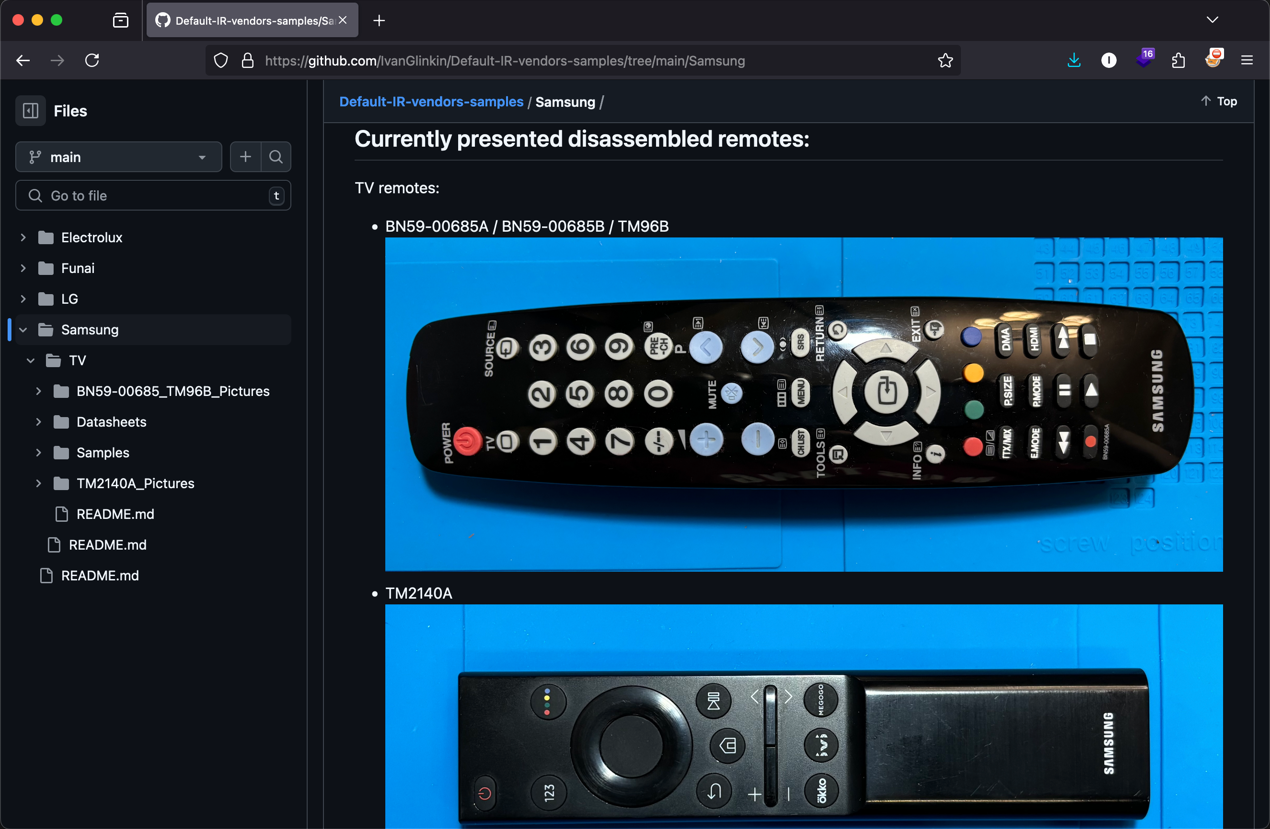
Task: Open the Electrolux folder
Action: coord(92,238)
